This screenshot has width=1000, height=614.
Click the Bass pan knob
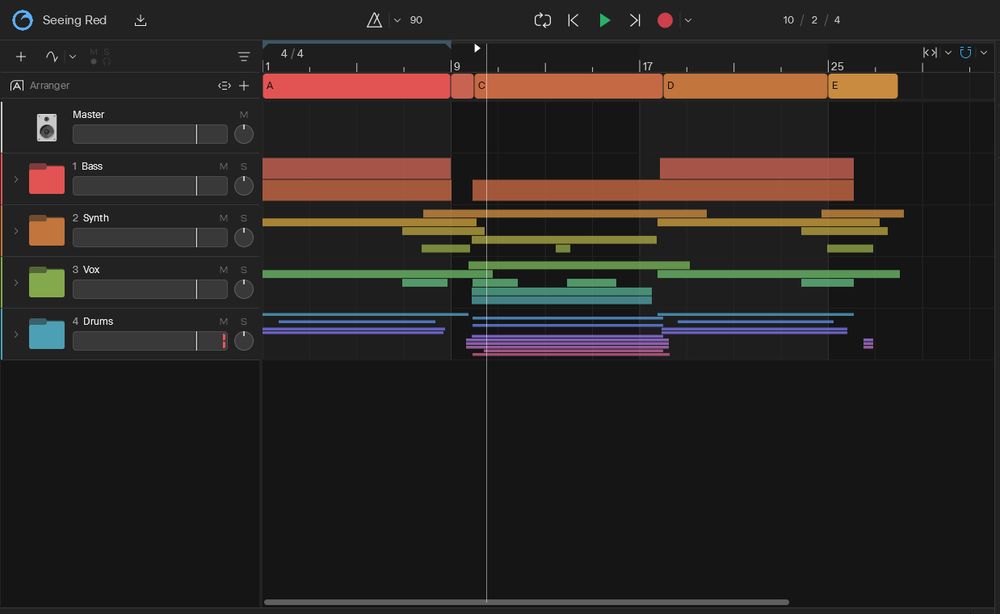click(x=244, y=186)
